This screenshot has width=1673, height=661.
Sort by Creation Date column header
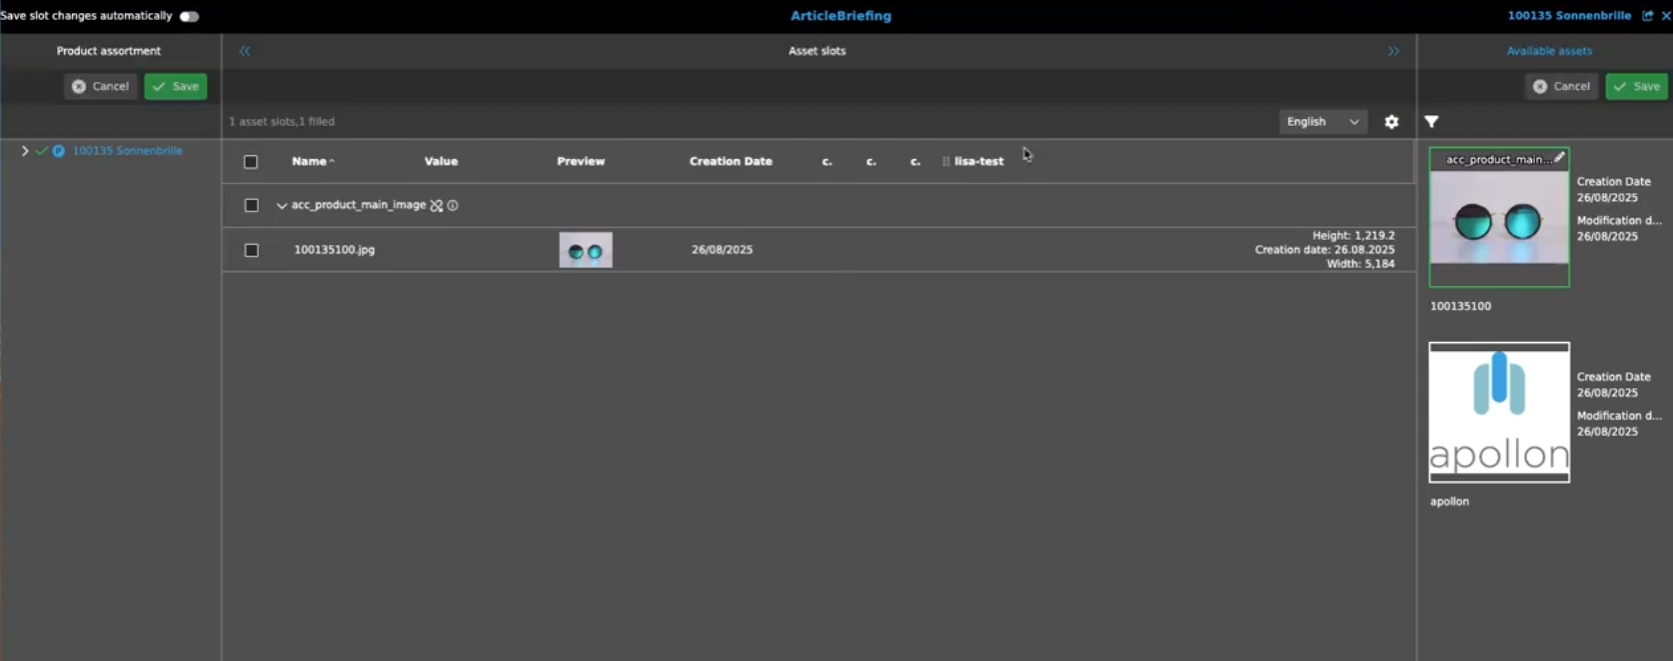[x=731, y=161]
